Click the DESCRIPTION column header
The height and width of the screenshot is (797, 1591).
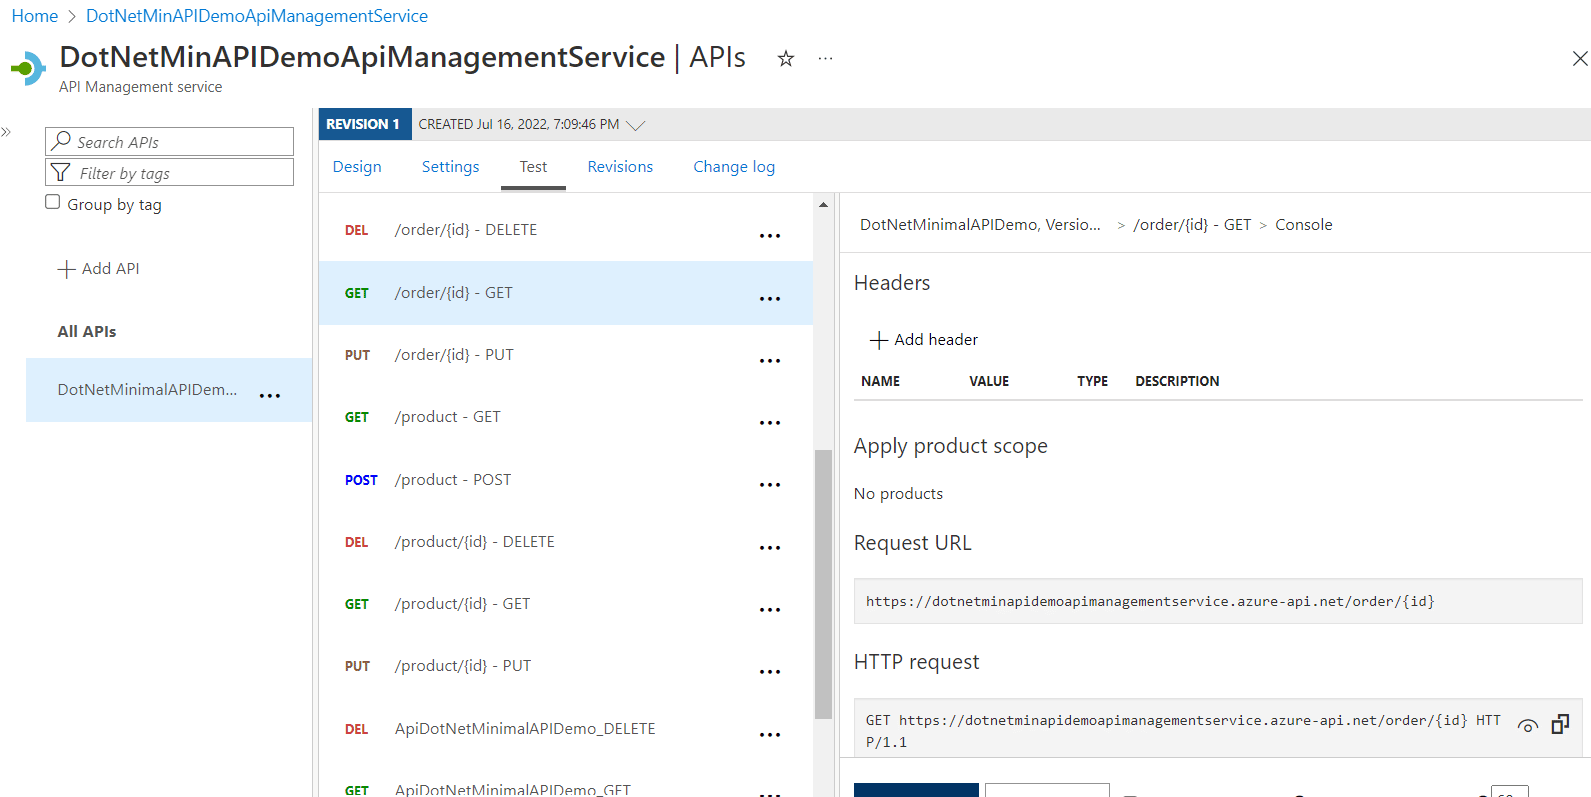click(1177, 381)
